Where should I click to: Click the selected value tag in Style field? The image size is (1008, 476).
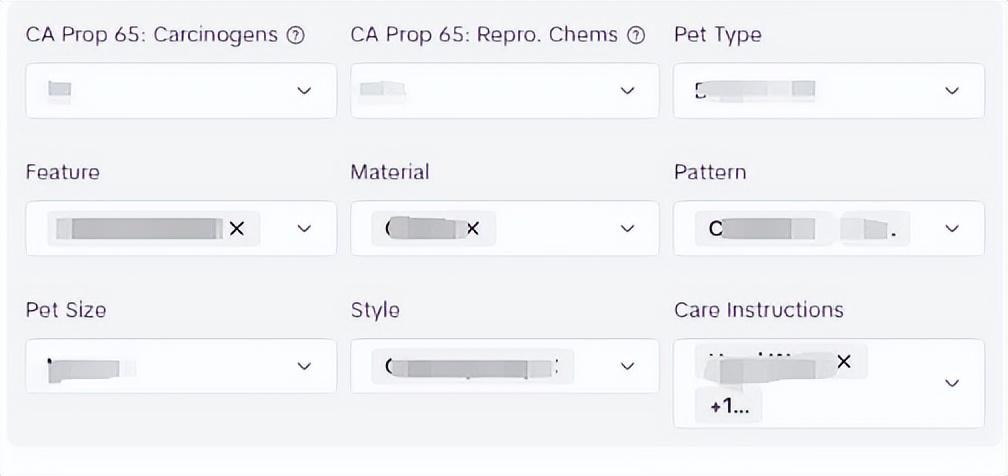pyautogui.click(x=472, y=367)
